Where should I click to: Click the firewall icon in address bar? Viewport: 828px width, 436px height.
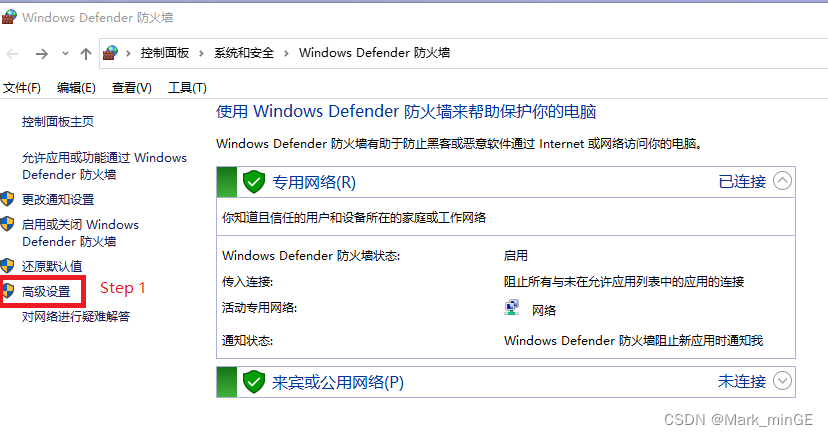(x=110, y=53)
